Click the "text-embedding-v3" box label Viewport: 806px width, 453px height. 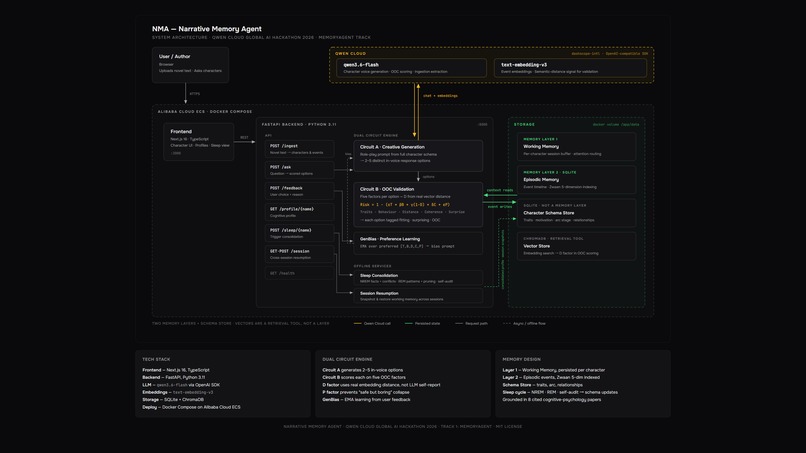(x=524, y=65)
